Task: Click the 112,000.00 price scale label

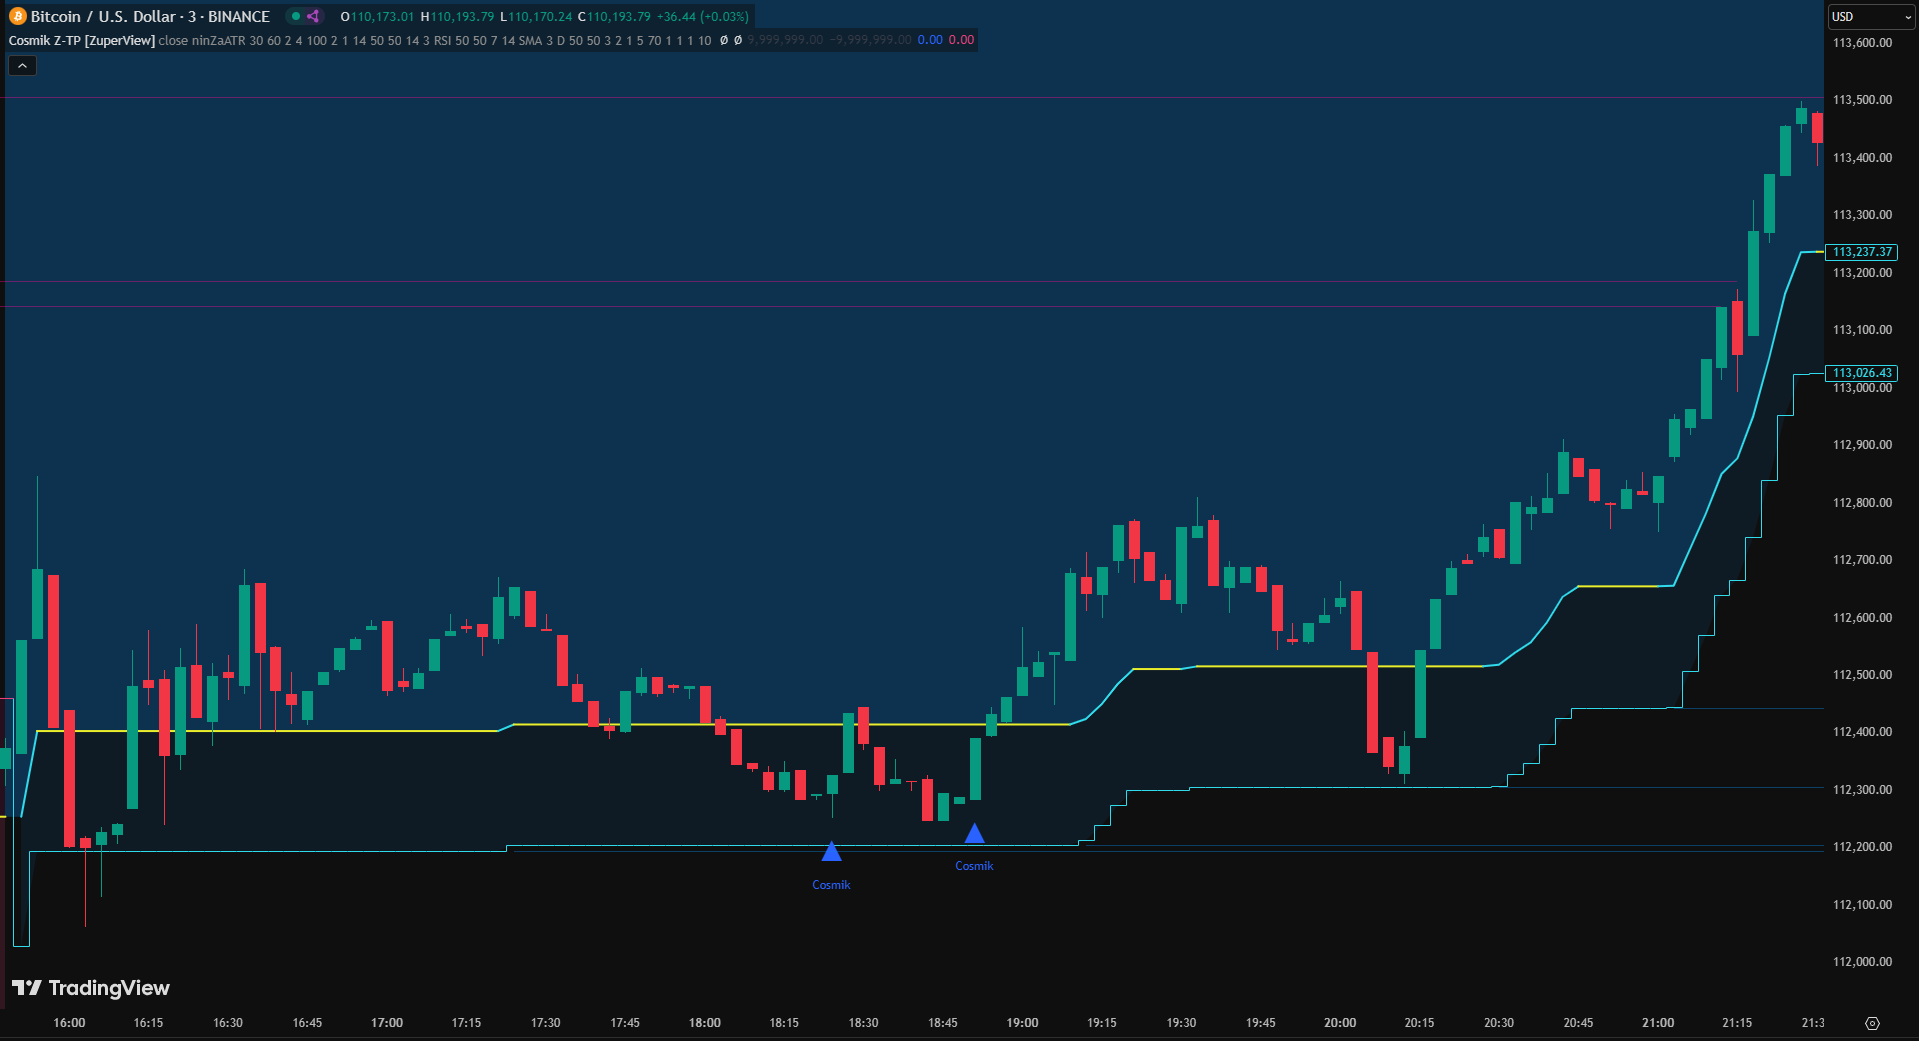Action: point(1861,962)
